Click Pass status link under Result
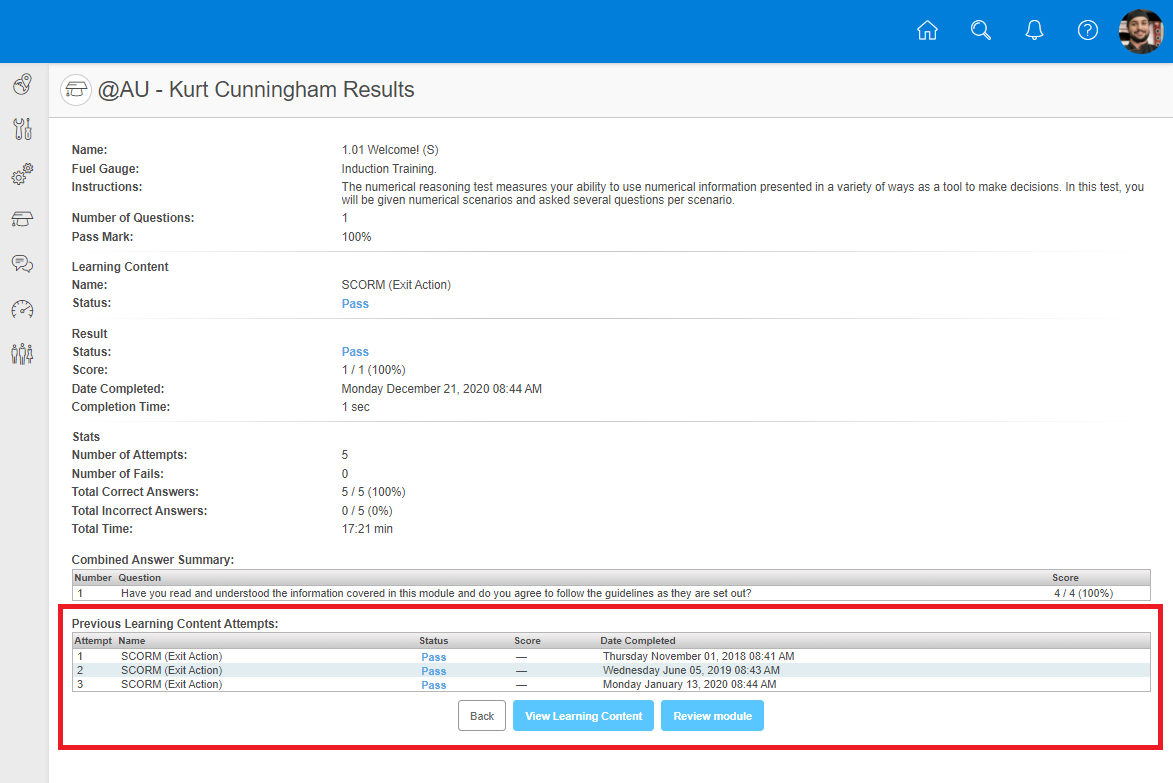This screenshot has width=1173, height=783. pyautogui.click(x=355, y=352)
